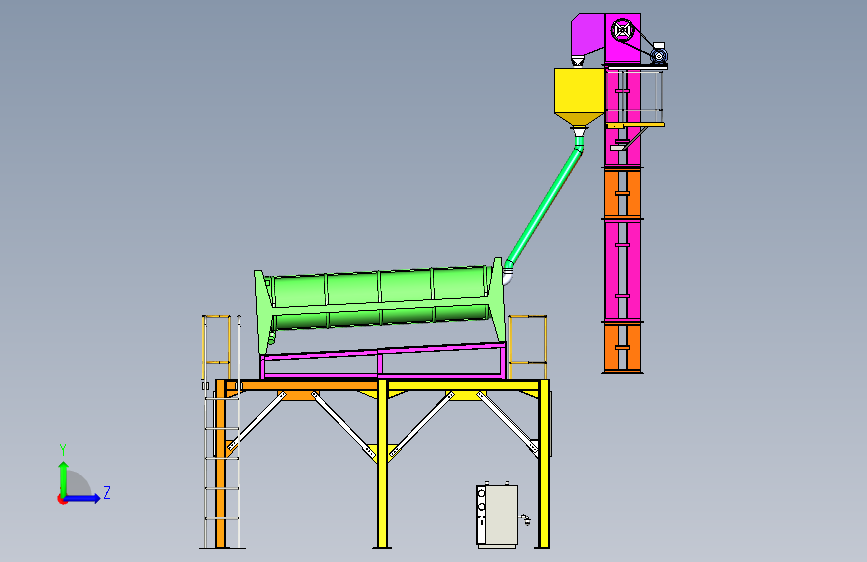This screenshot has width=867, height=562.
Task: Select the large pulley wheel on elevator head
Action: (x=623, y=30)
